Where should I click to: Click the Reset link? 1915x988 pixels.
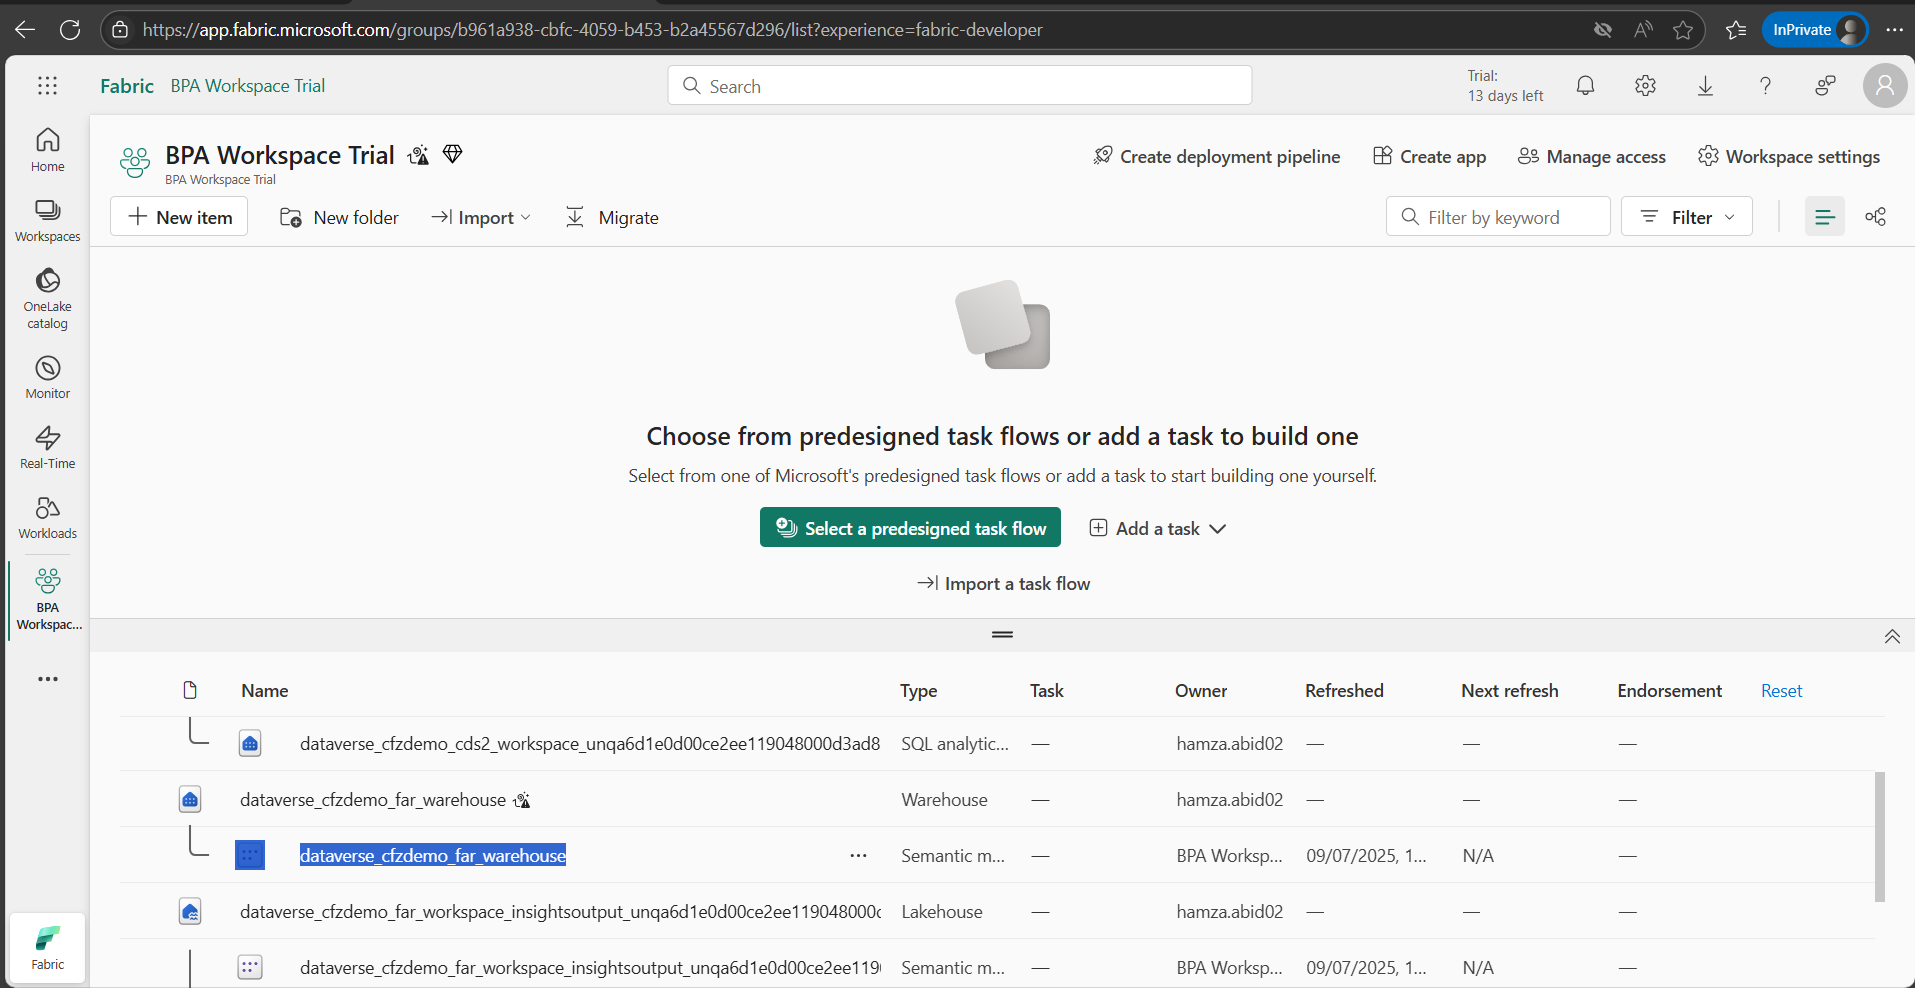[1781, 691]
